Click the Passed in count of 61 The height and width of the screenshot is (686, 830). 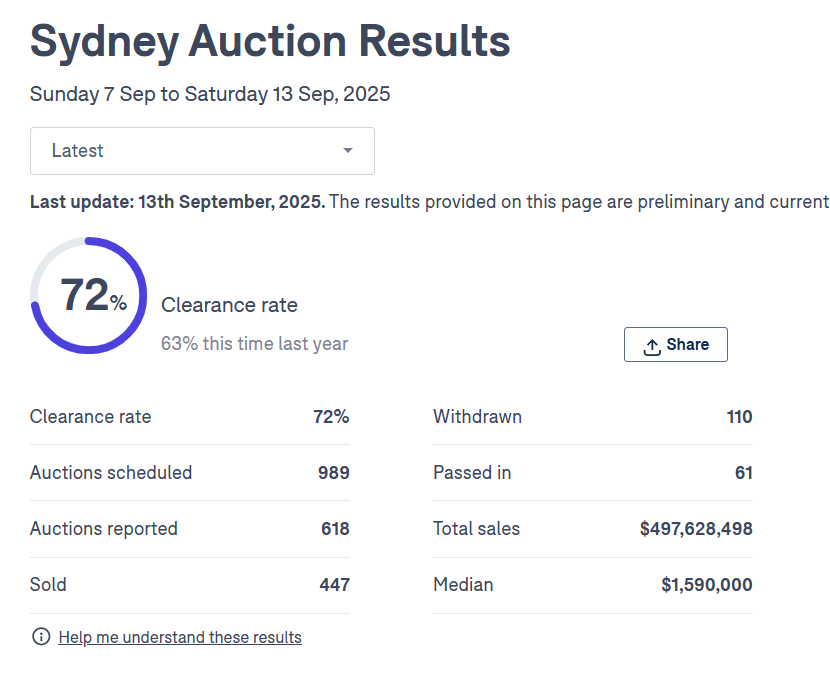tap(743, 473)
